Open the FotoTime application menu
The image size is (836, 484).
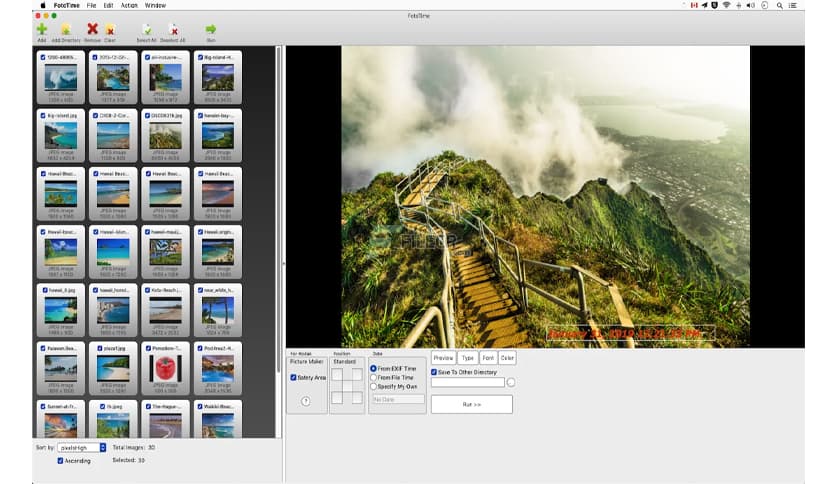point(66,5)
